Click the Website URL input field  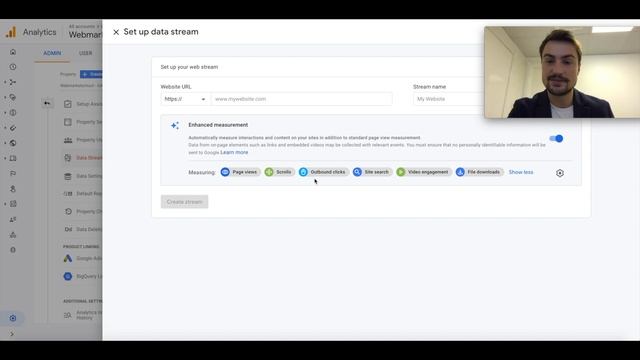pyautogui.click(x=302, y=99)
